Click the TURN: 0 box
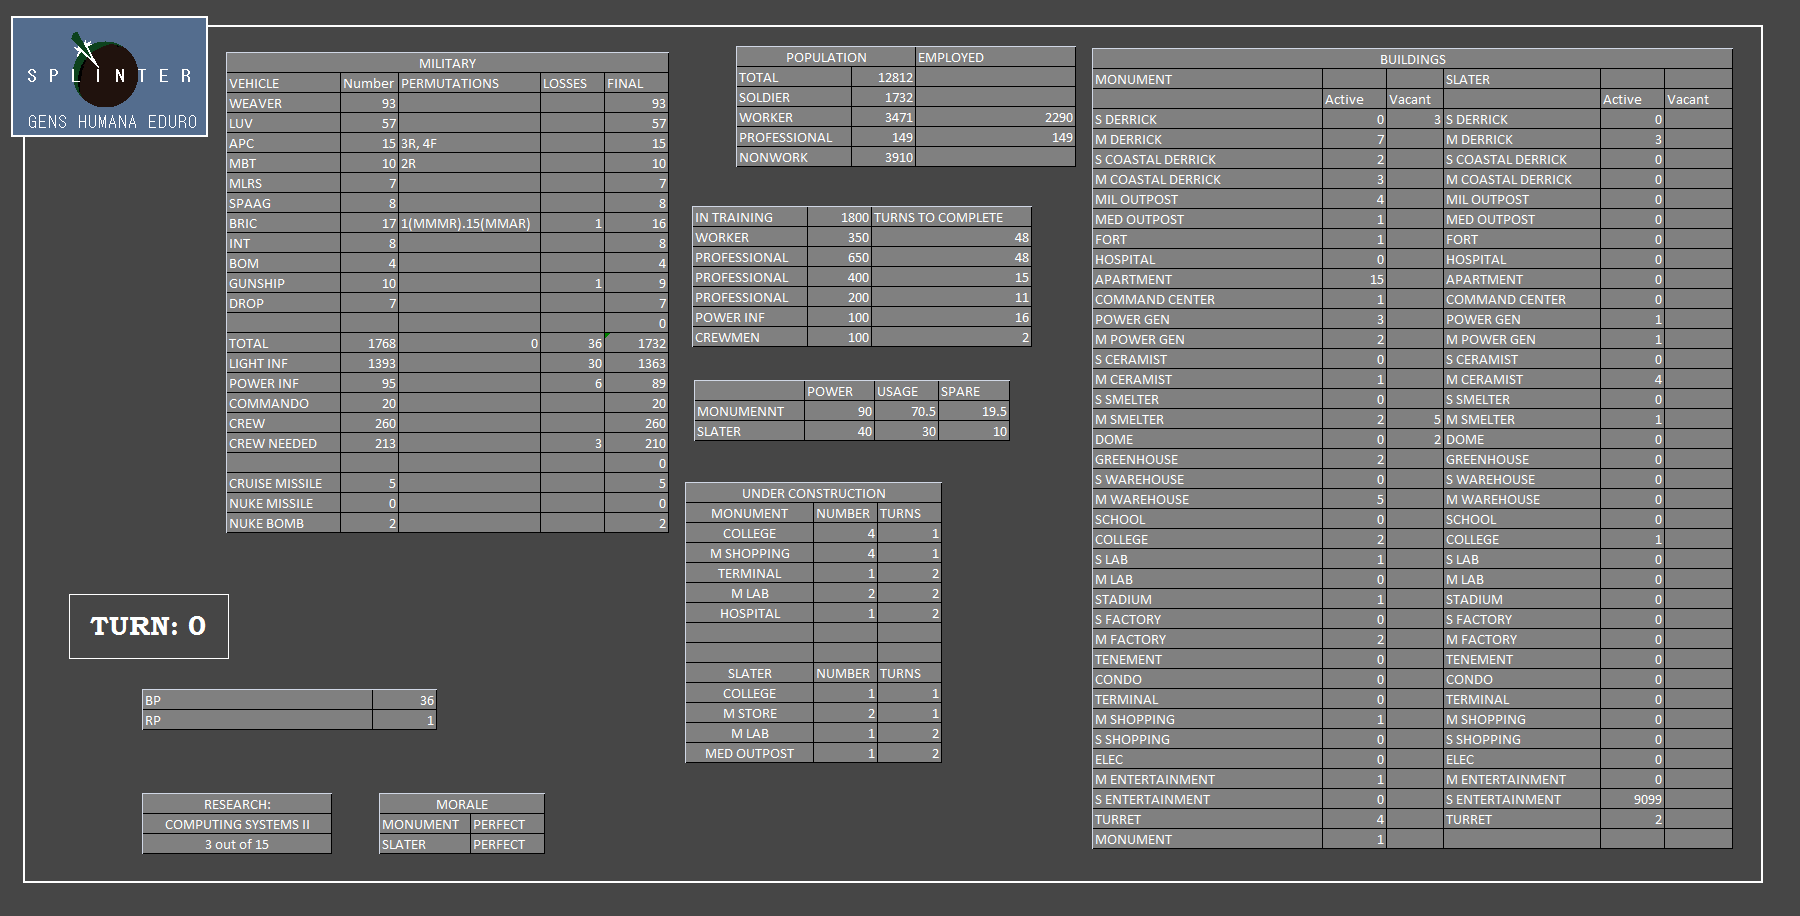Viewport: 1800px width, 916px height. point(148,626)
